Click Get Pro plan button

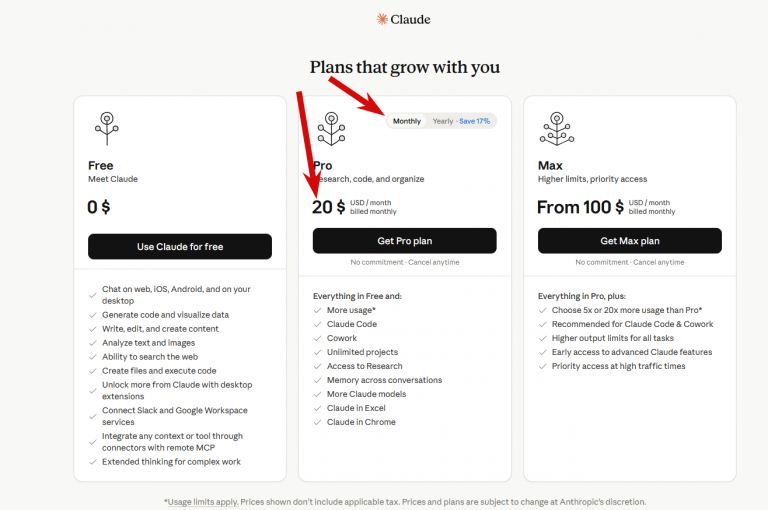pos(405,241)
